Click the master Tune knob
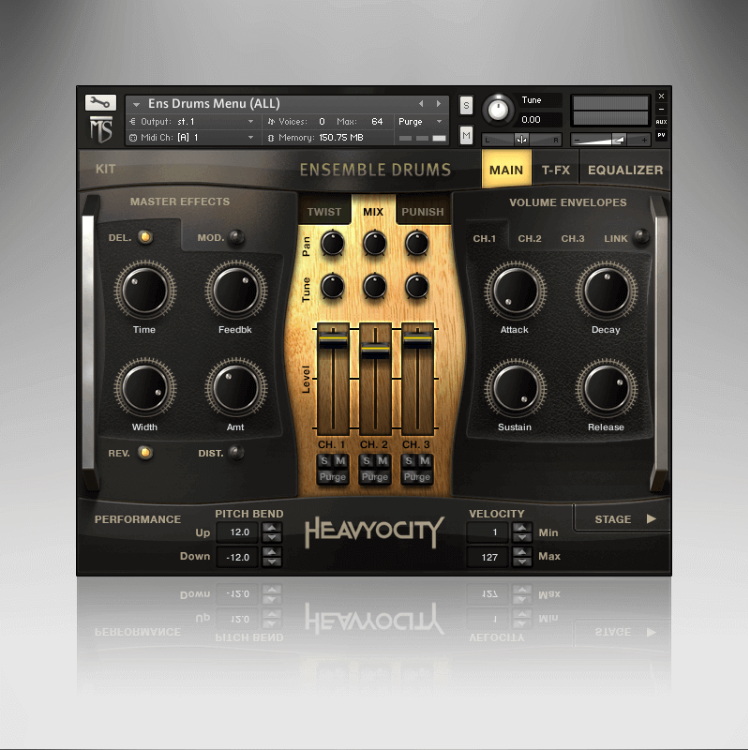This screenshot has width=748, height=750. point(497,110)
